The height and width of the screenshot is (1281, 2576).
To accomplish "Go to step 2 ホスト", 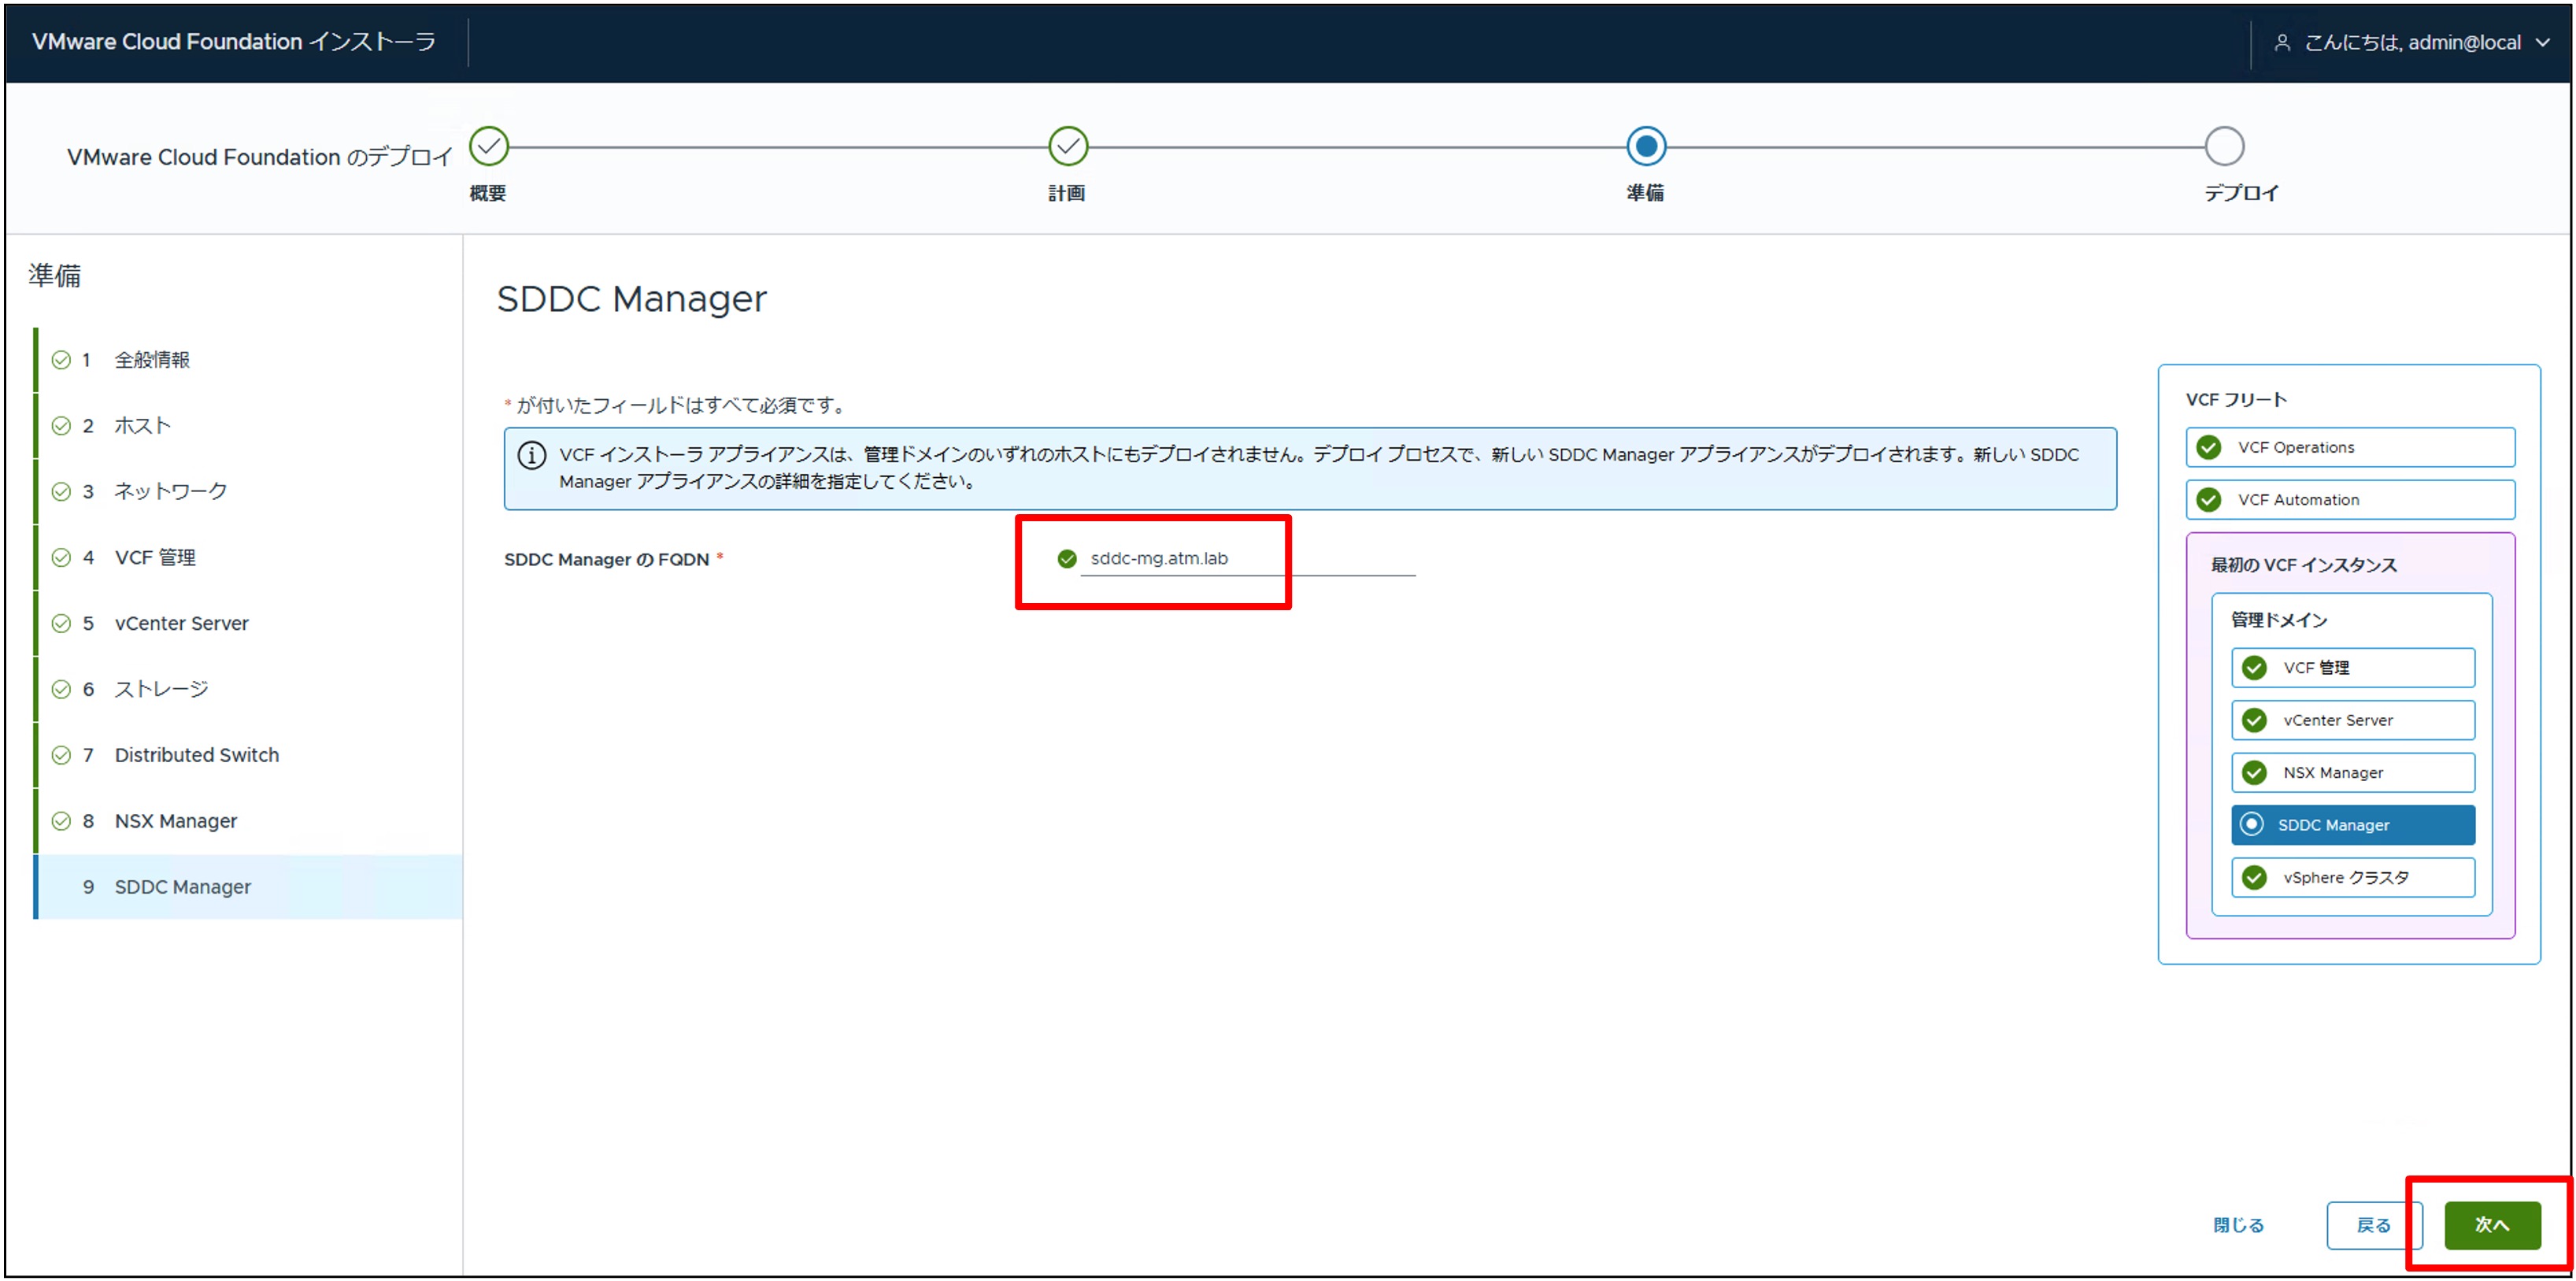I will (248, 426).
